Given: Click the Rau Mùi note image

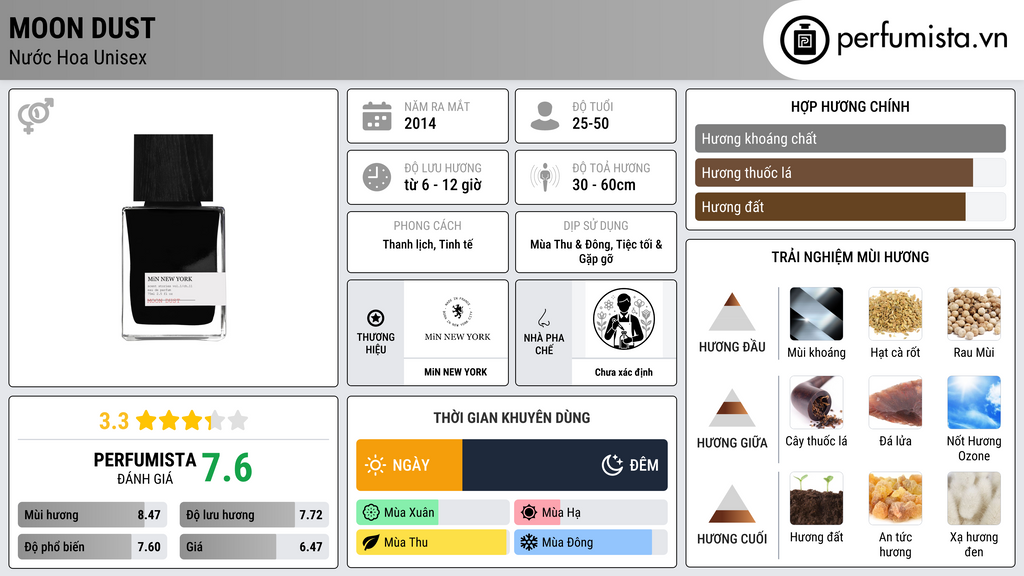Looking at the screenshot, I should 974,314.
